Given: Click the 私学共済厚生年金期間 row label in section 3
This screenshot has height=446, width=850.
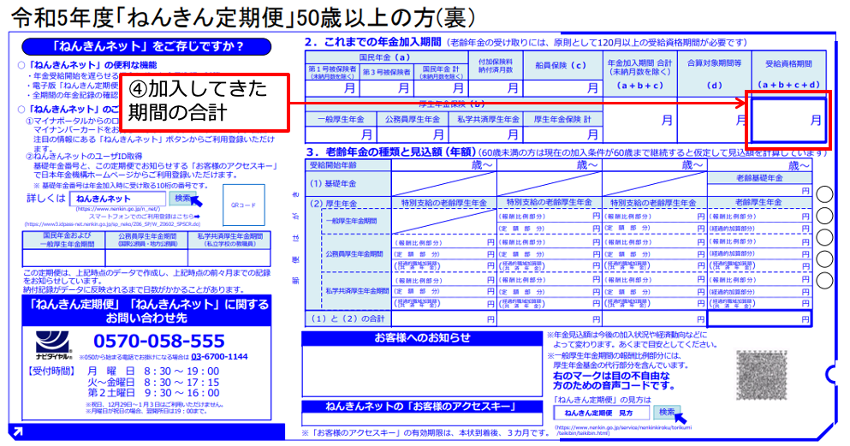Looking at the screenshot, I should (x=357, y=292).
